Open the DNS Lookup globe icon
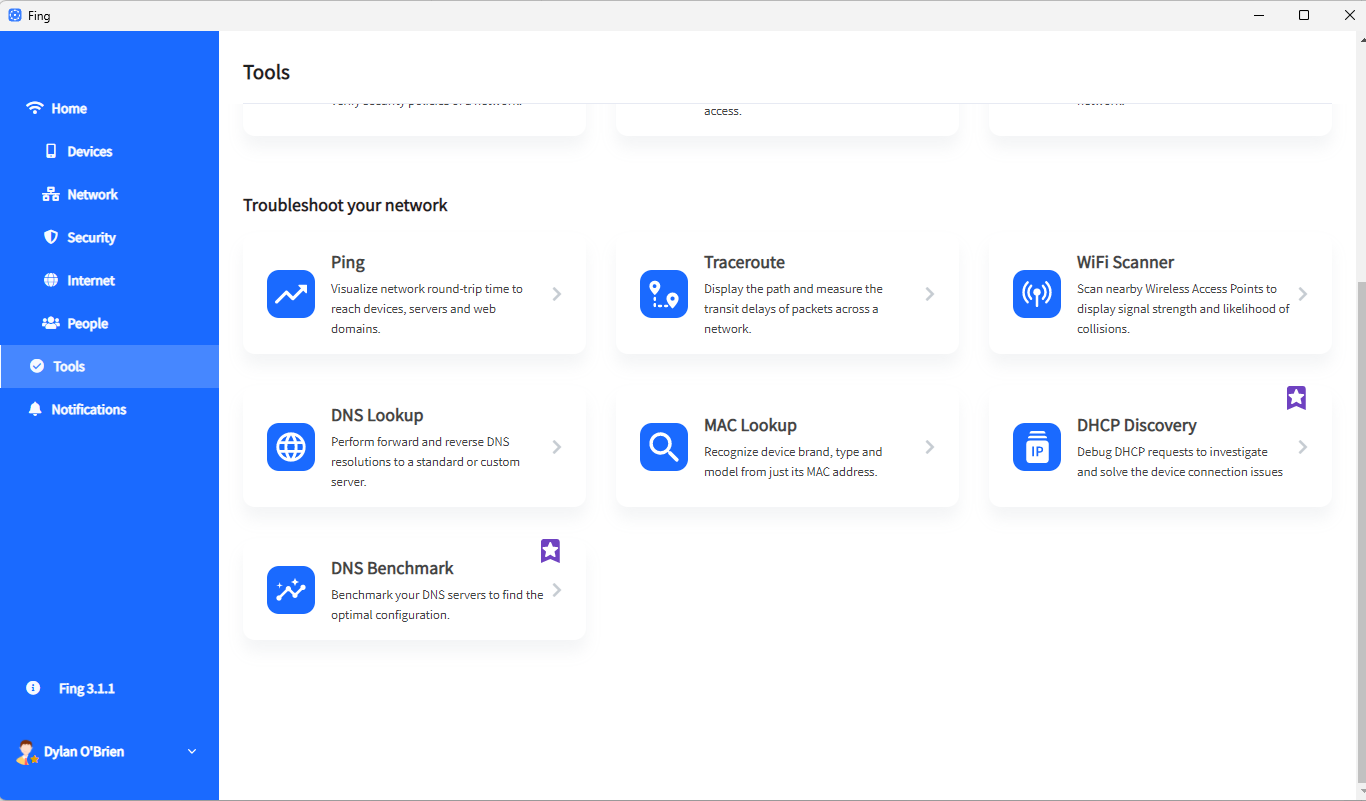The image size is (1366, 801). click(290, 447)
